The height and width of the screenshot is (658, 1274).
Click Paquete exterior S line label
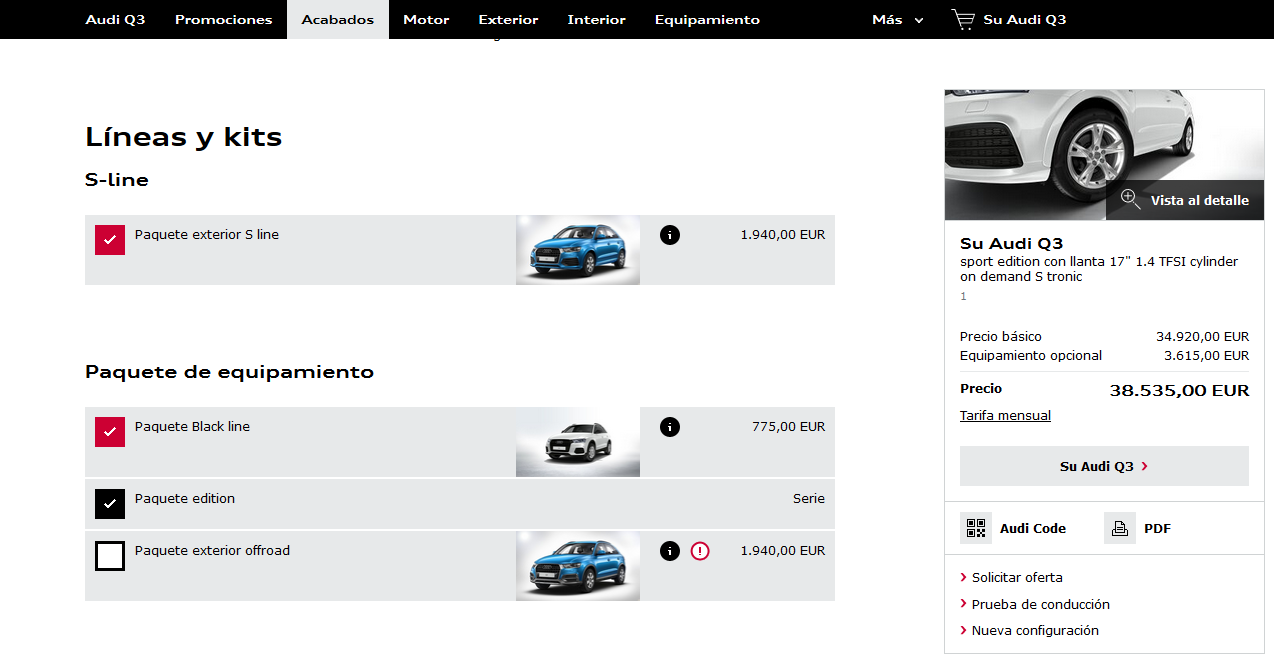(207, 235)
